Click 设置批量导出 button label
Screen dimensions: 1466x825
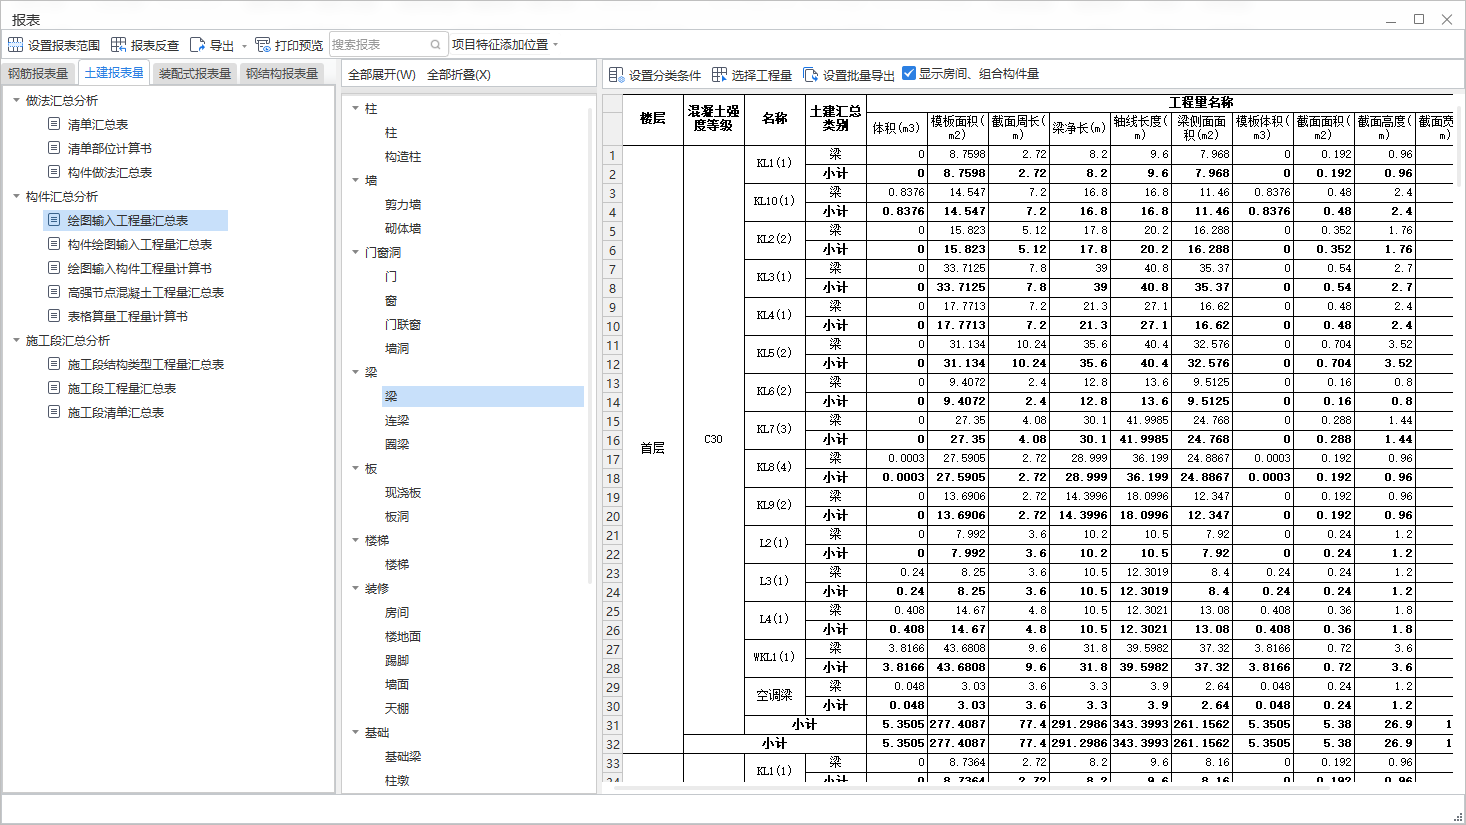[x=859, y=75]
